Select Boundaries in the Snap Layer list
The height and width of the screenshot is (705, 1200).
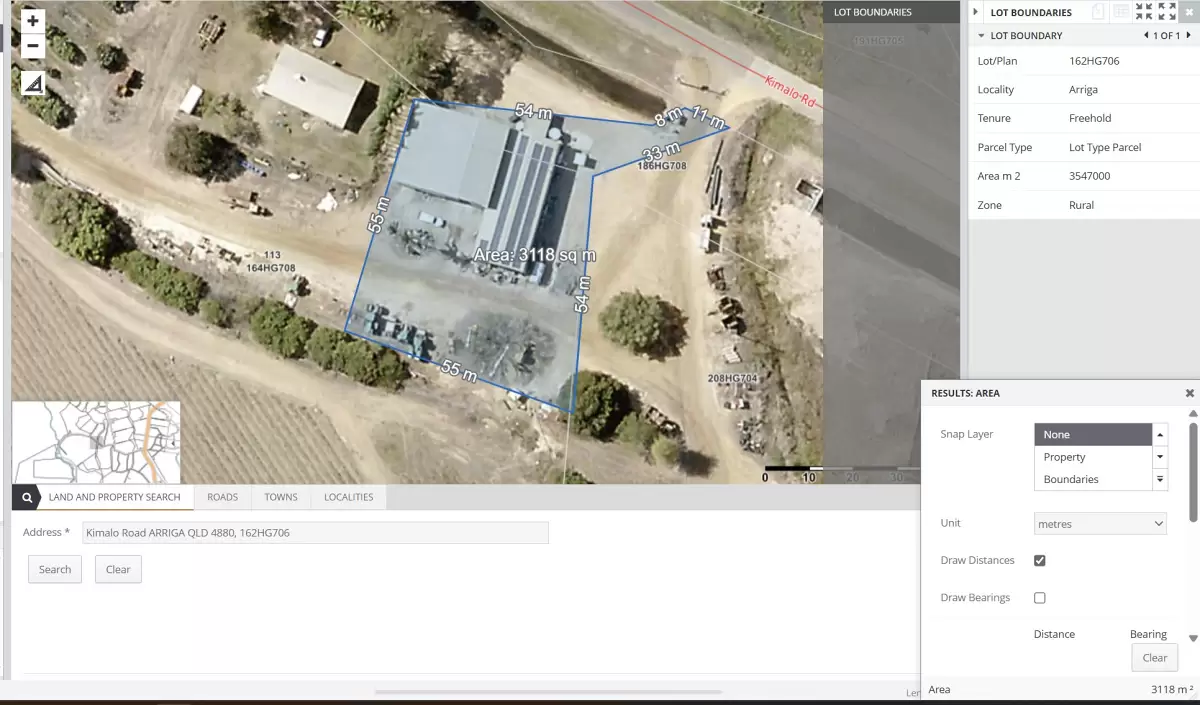pyautogui.click(x=1093, y=479)
